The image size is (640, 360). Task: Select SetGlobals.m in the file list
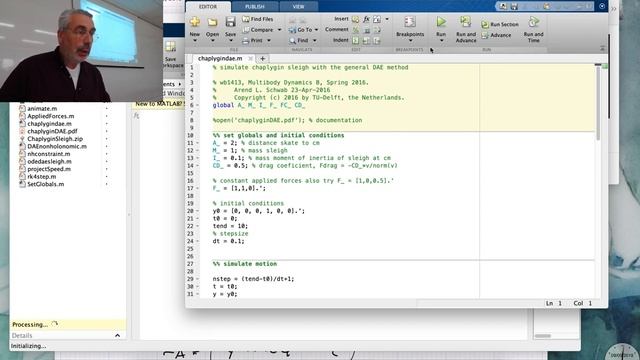pos(46,184)
